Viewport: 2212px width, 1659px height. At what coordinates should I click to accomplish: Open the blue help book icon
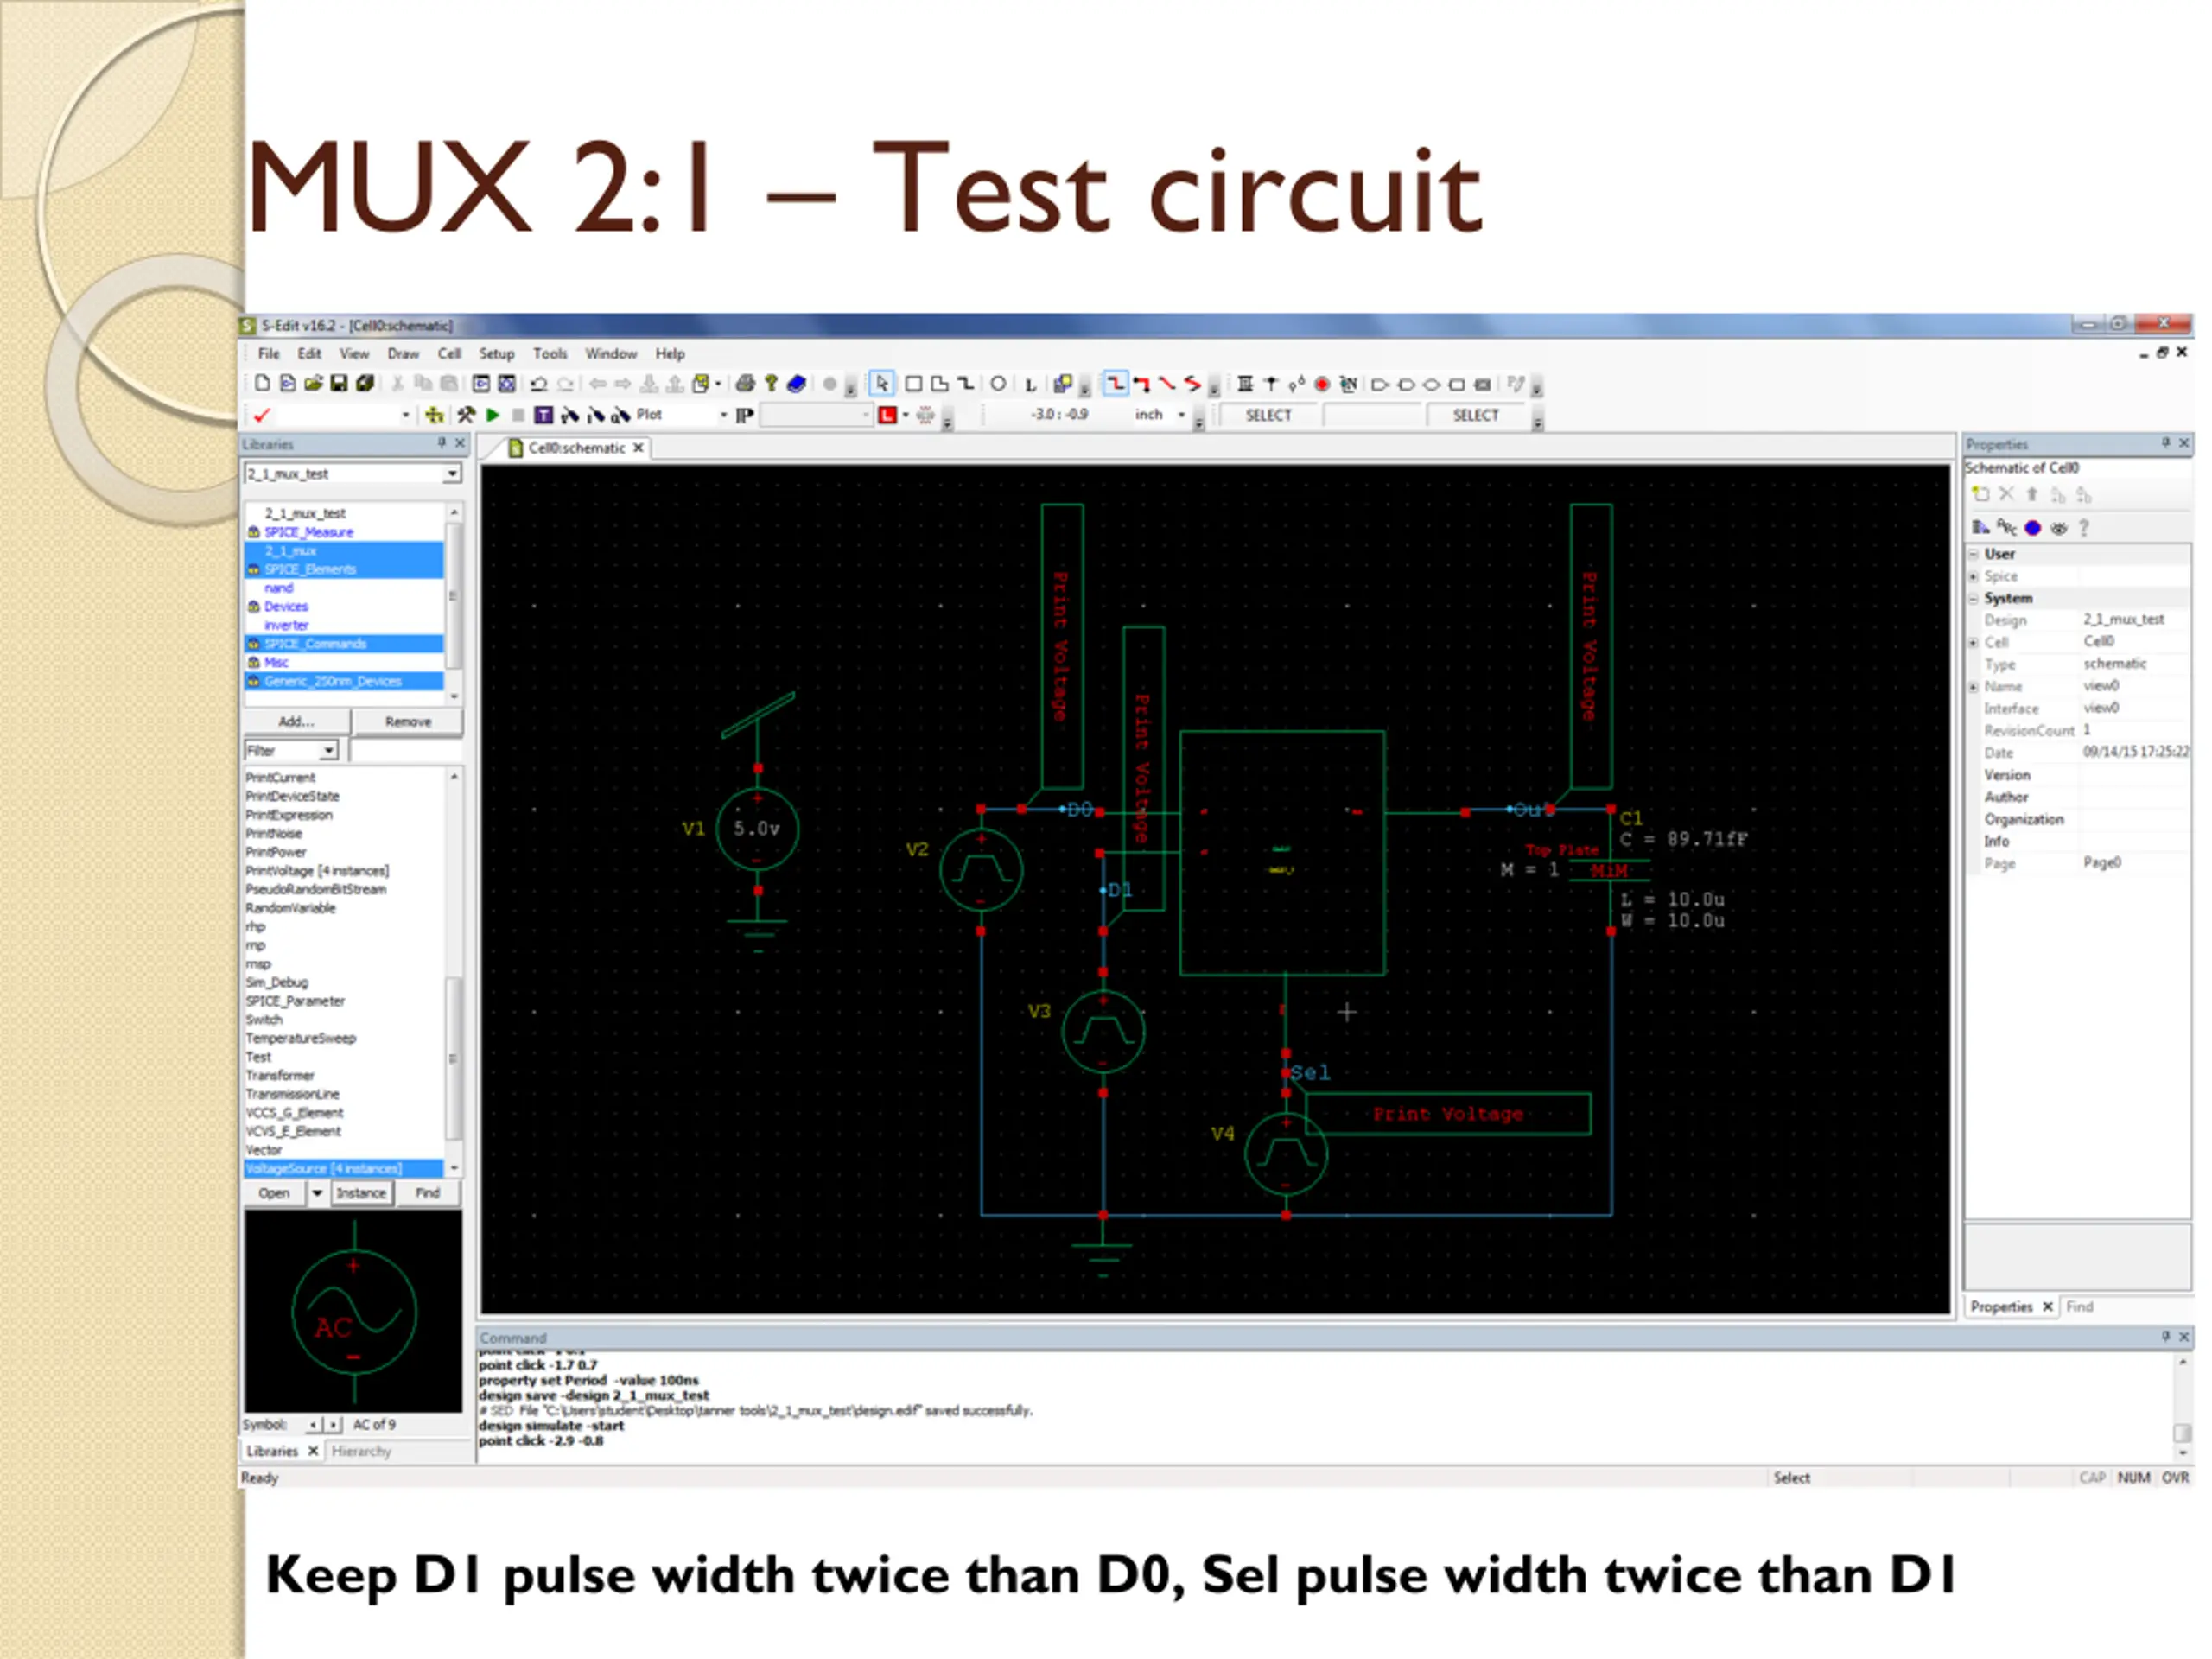(x=797, y=384)
